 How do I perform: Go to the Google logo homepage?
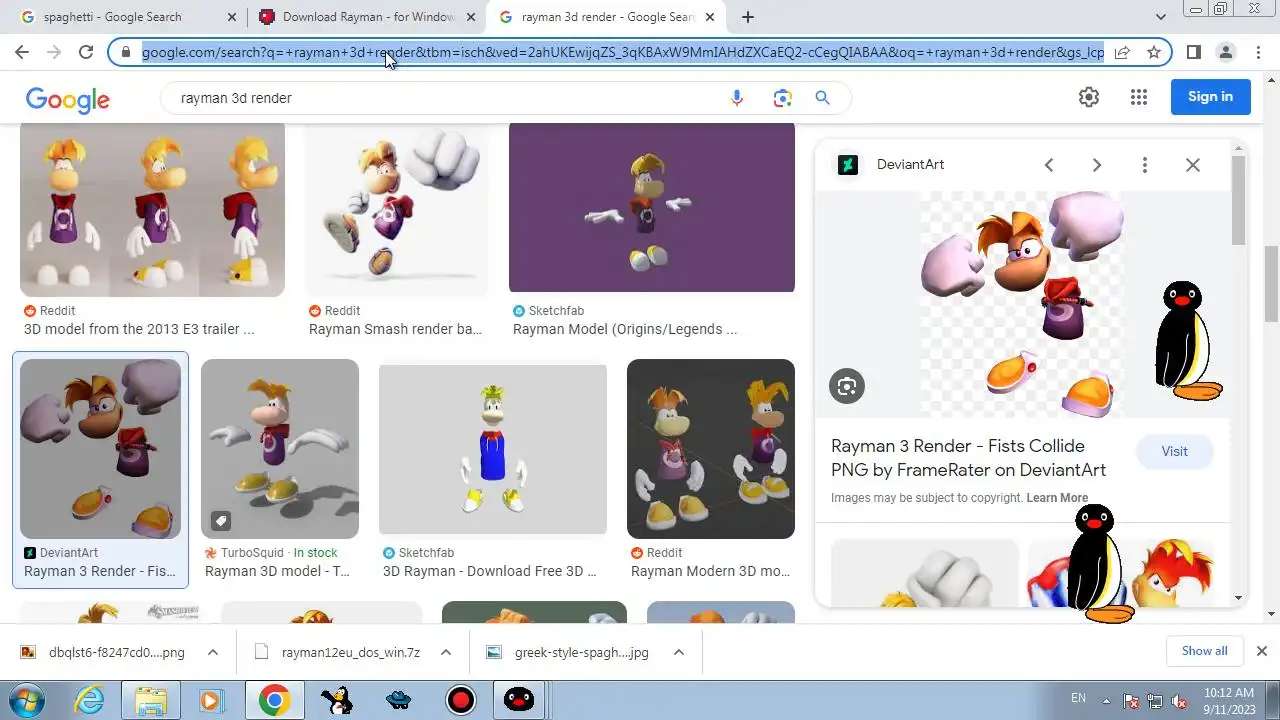tap(68, 98)
